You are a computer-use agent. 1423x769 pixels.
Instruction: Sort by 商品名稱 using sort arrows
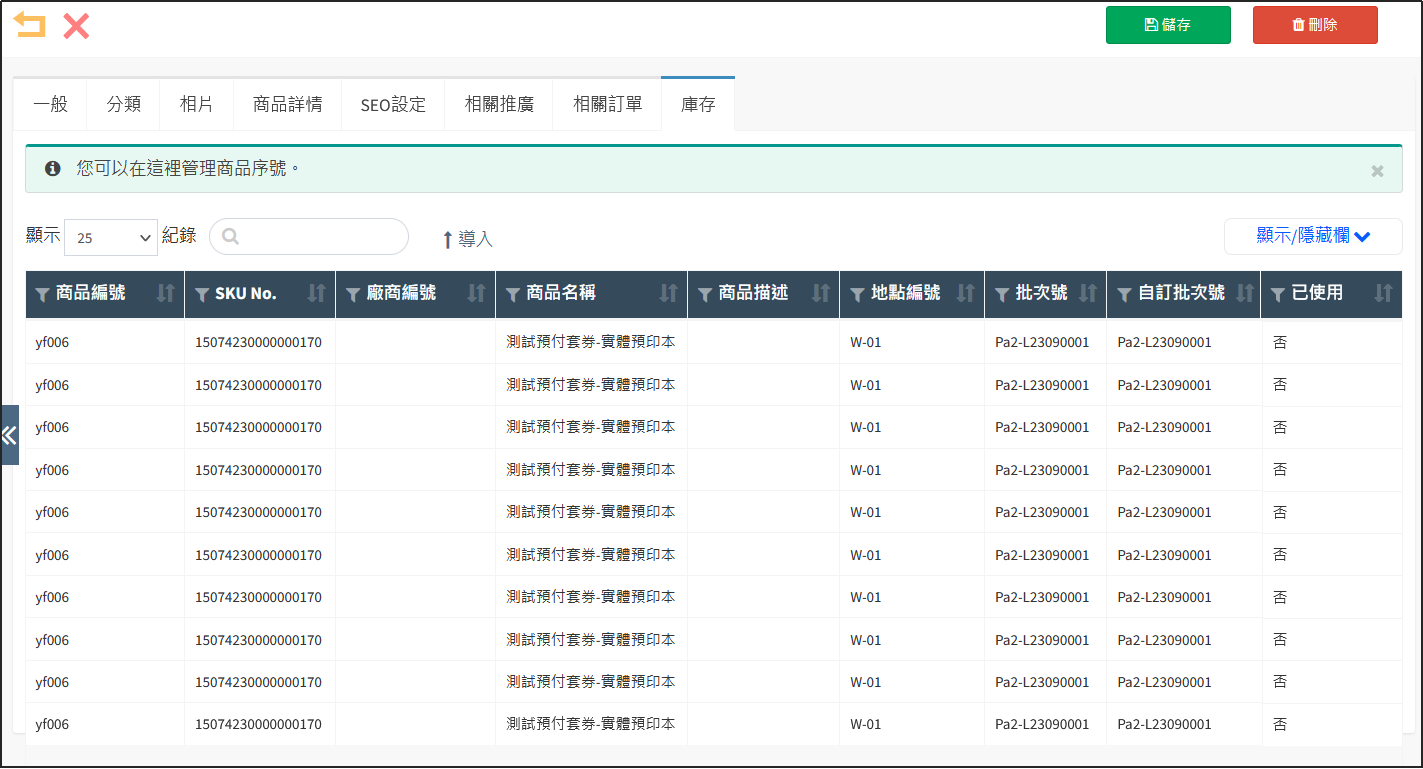(x=668, y=294)
